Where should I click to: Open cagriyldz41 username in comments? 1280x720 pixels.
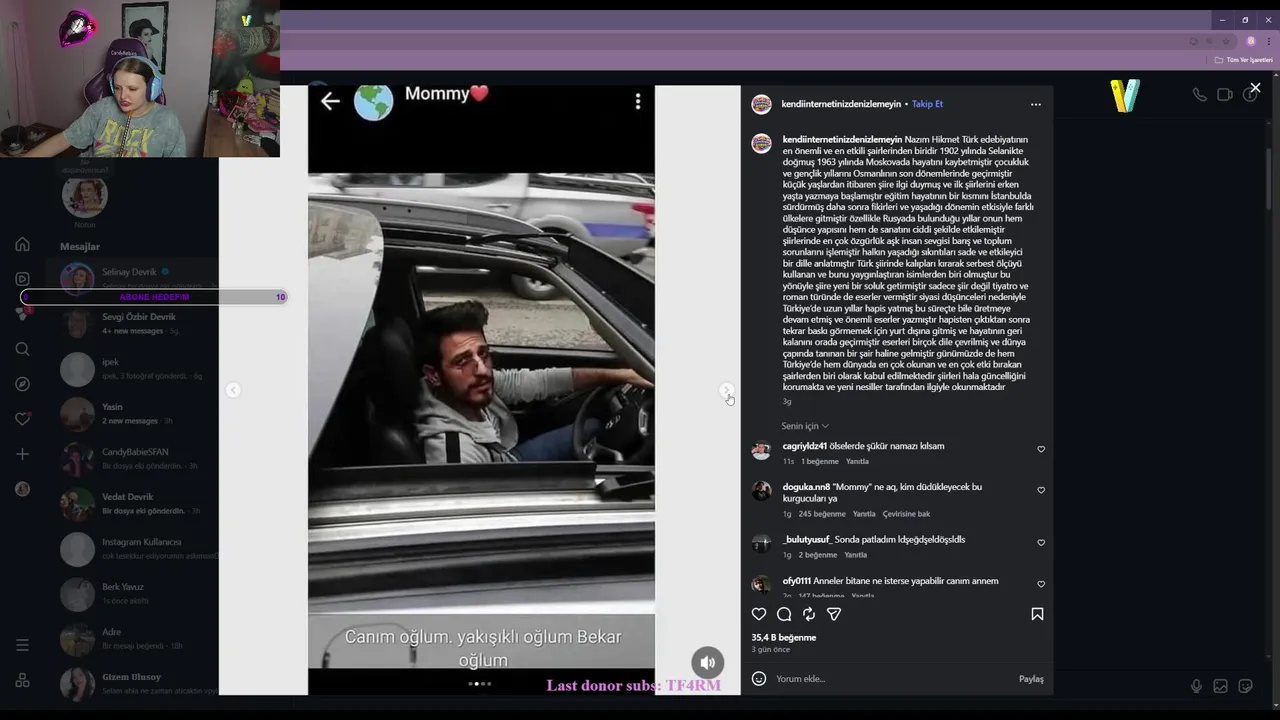[804, 446]
